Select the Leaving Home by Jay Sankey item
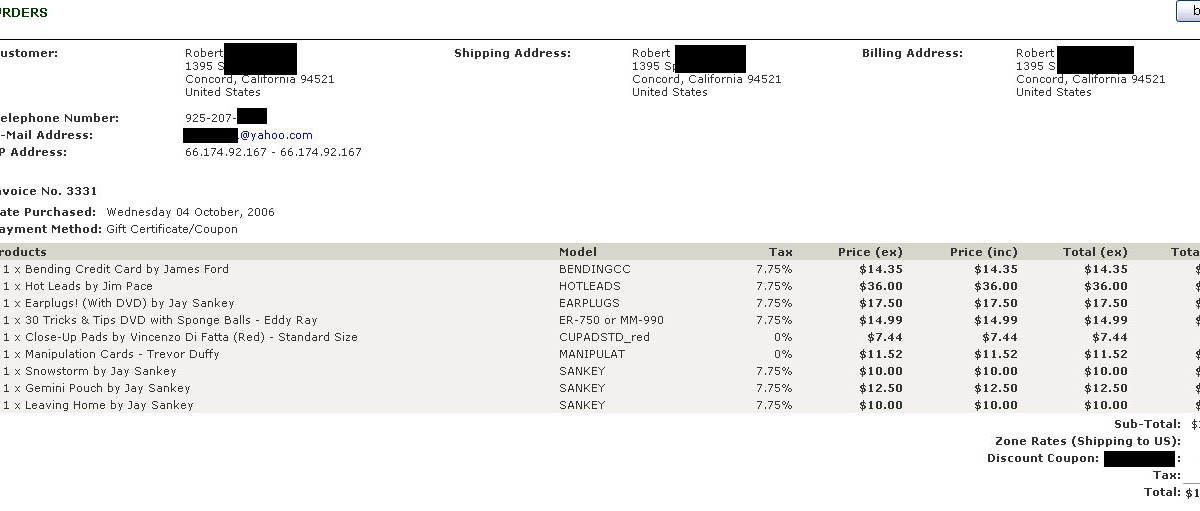1200x511 pixels. [x=600, y=405]
